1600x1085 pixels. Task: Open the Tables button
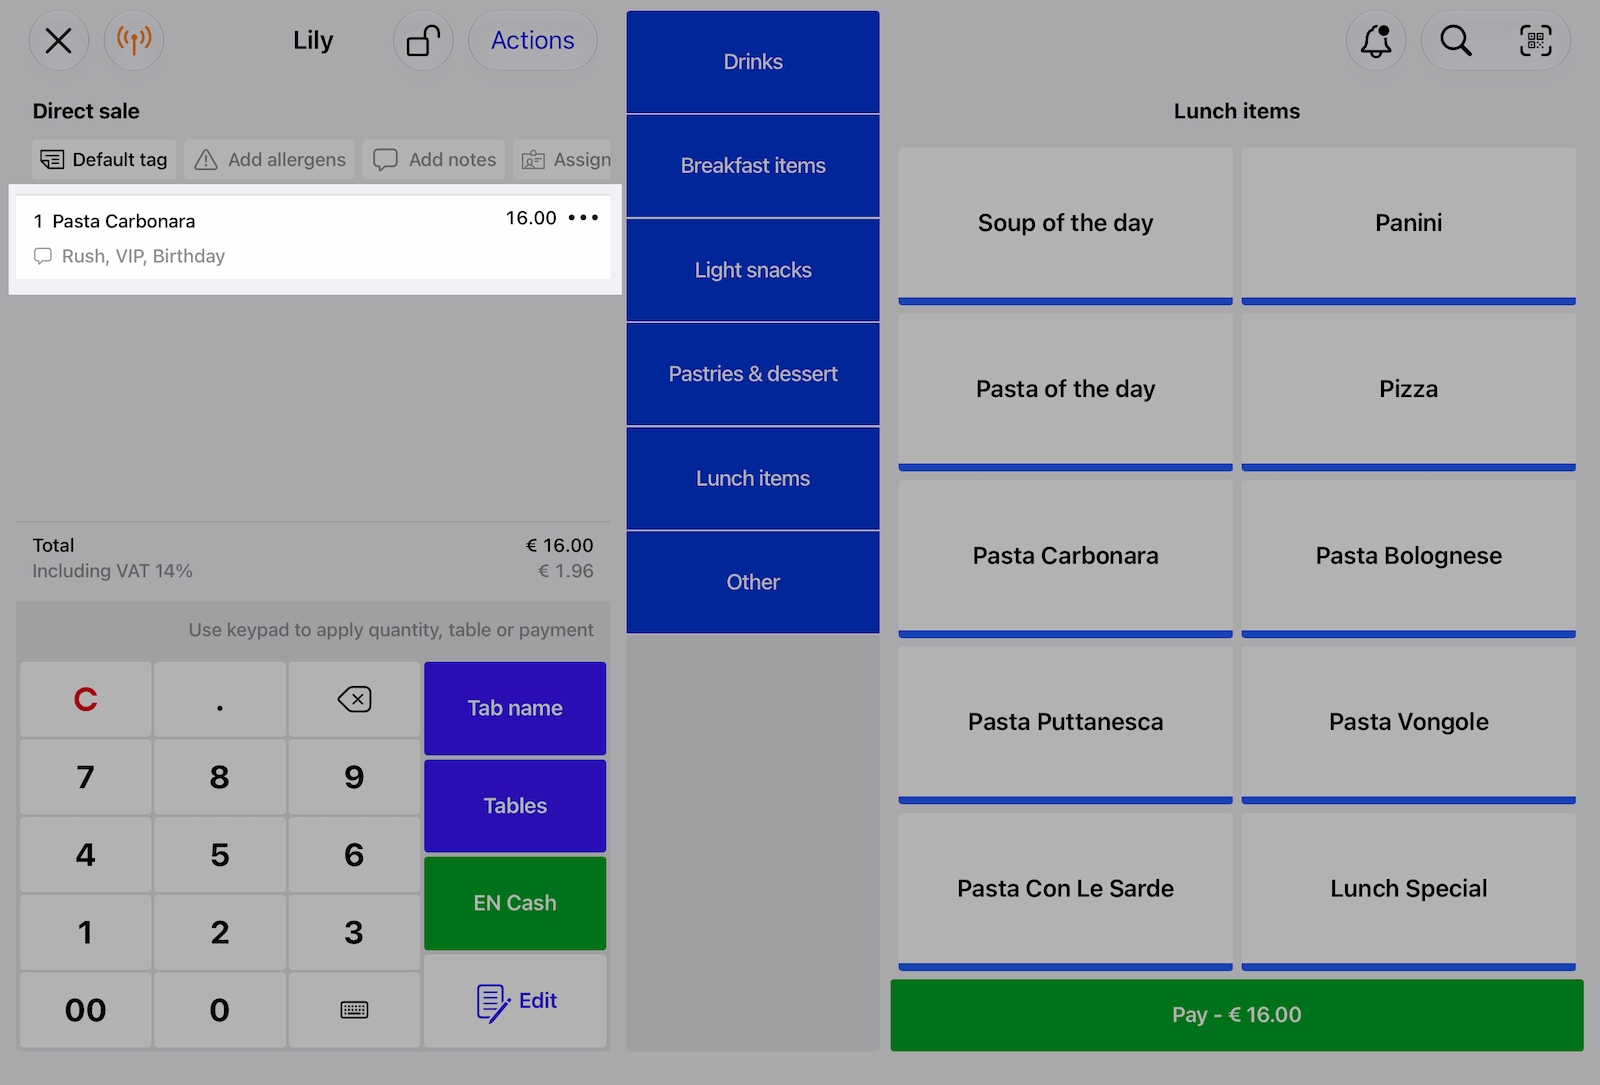tap(515, 806)
